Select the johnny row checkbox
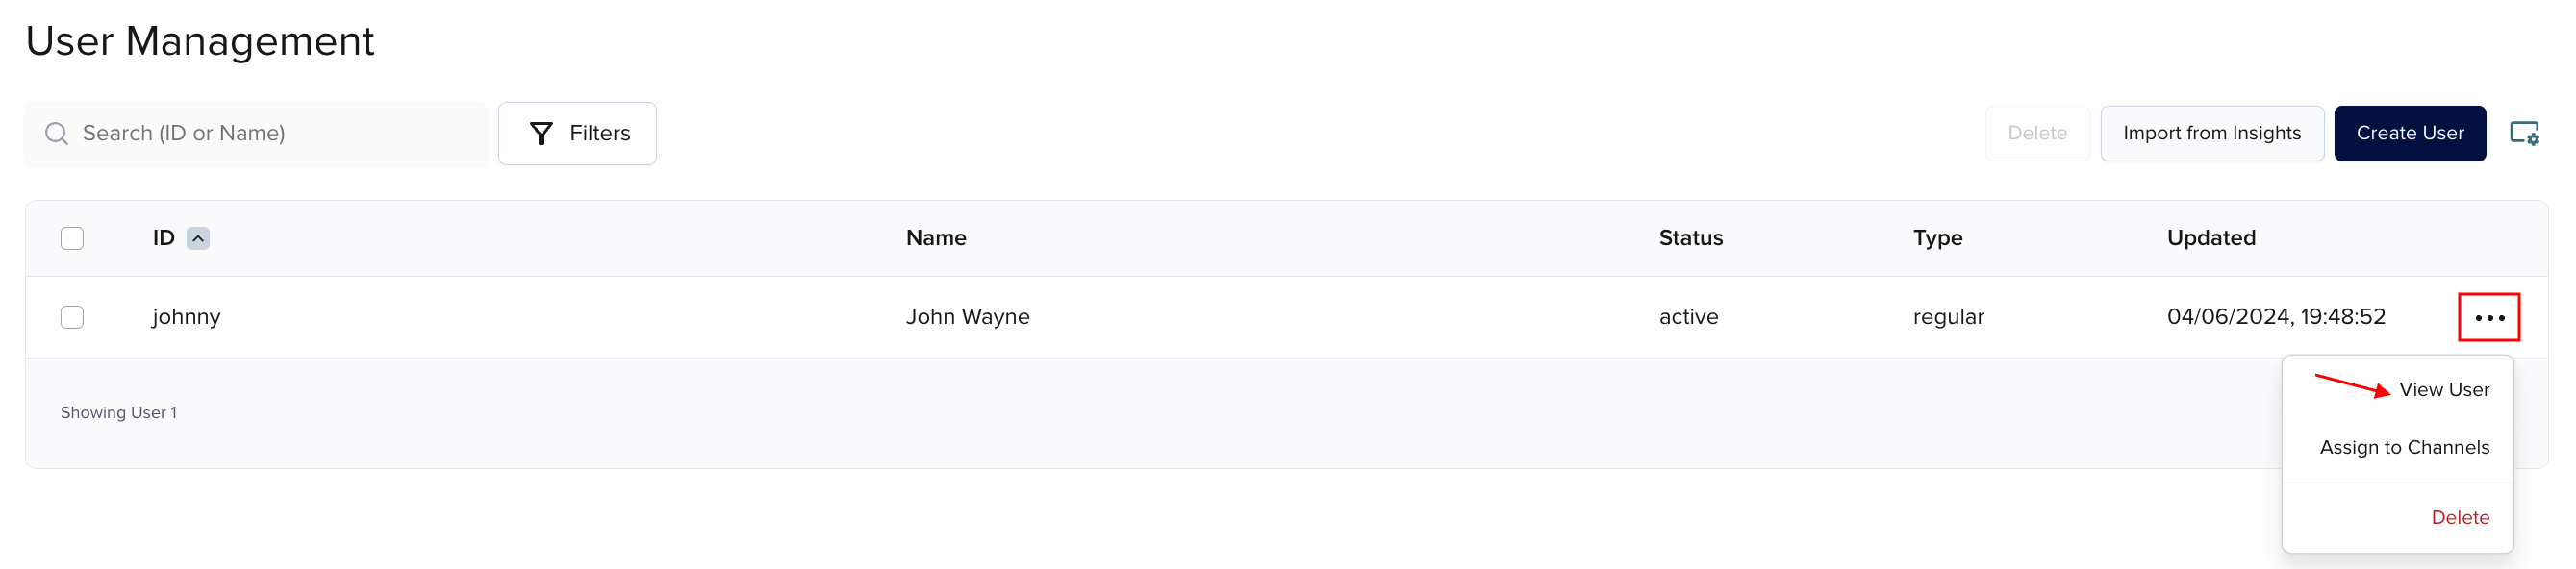This screenshot has height=569, width=2576. tap(72, 317)
